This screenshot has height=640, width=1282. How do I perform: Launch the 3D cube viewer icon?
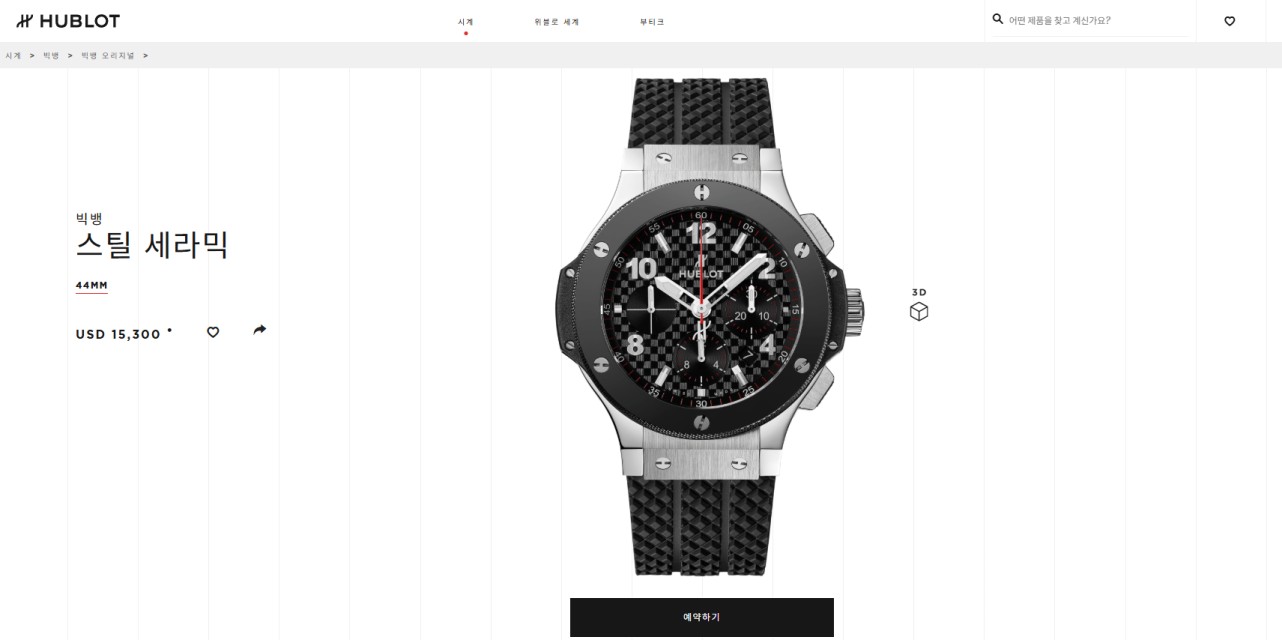pyautogui.click(x=919, y=311)
